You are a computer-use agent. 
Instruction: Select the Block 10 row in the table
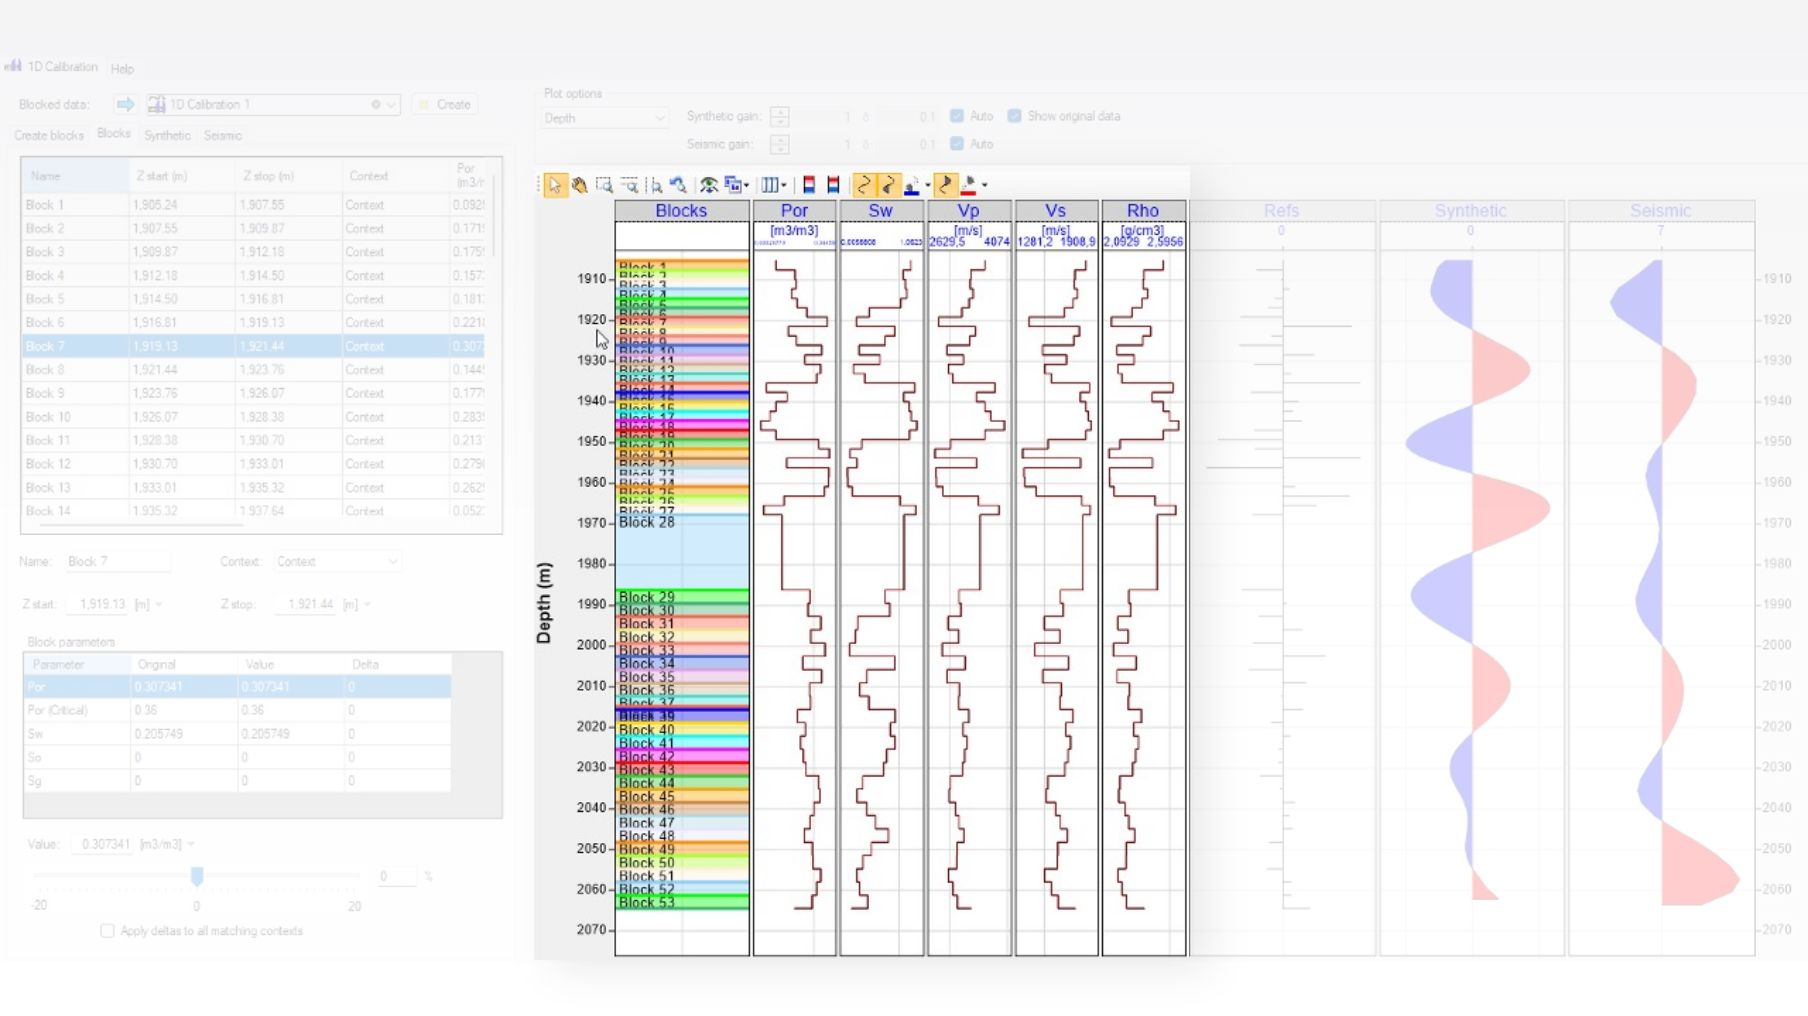(253, 417)
